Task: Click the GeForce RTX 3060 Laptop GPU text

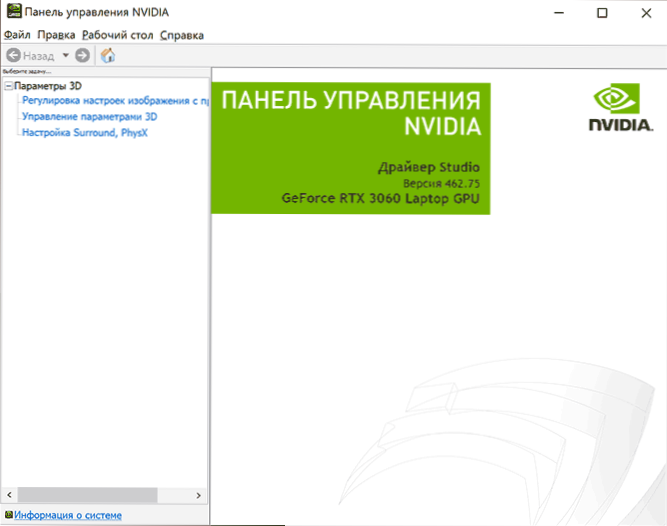Action: (380, 198)
